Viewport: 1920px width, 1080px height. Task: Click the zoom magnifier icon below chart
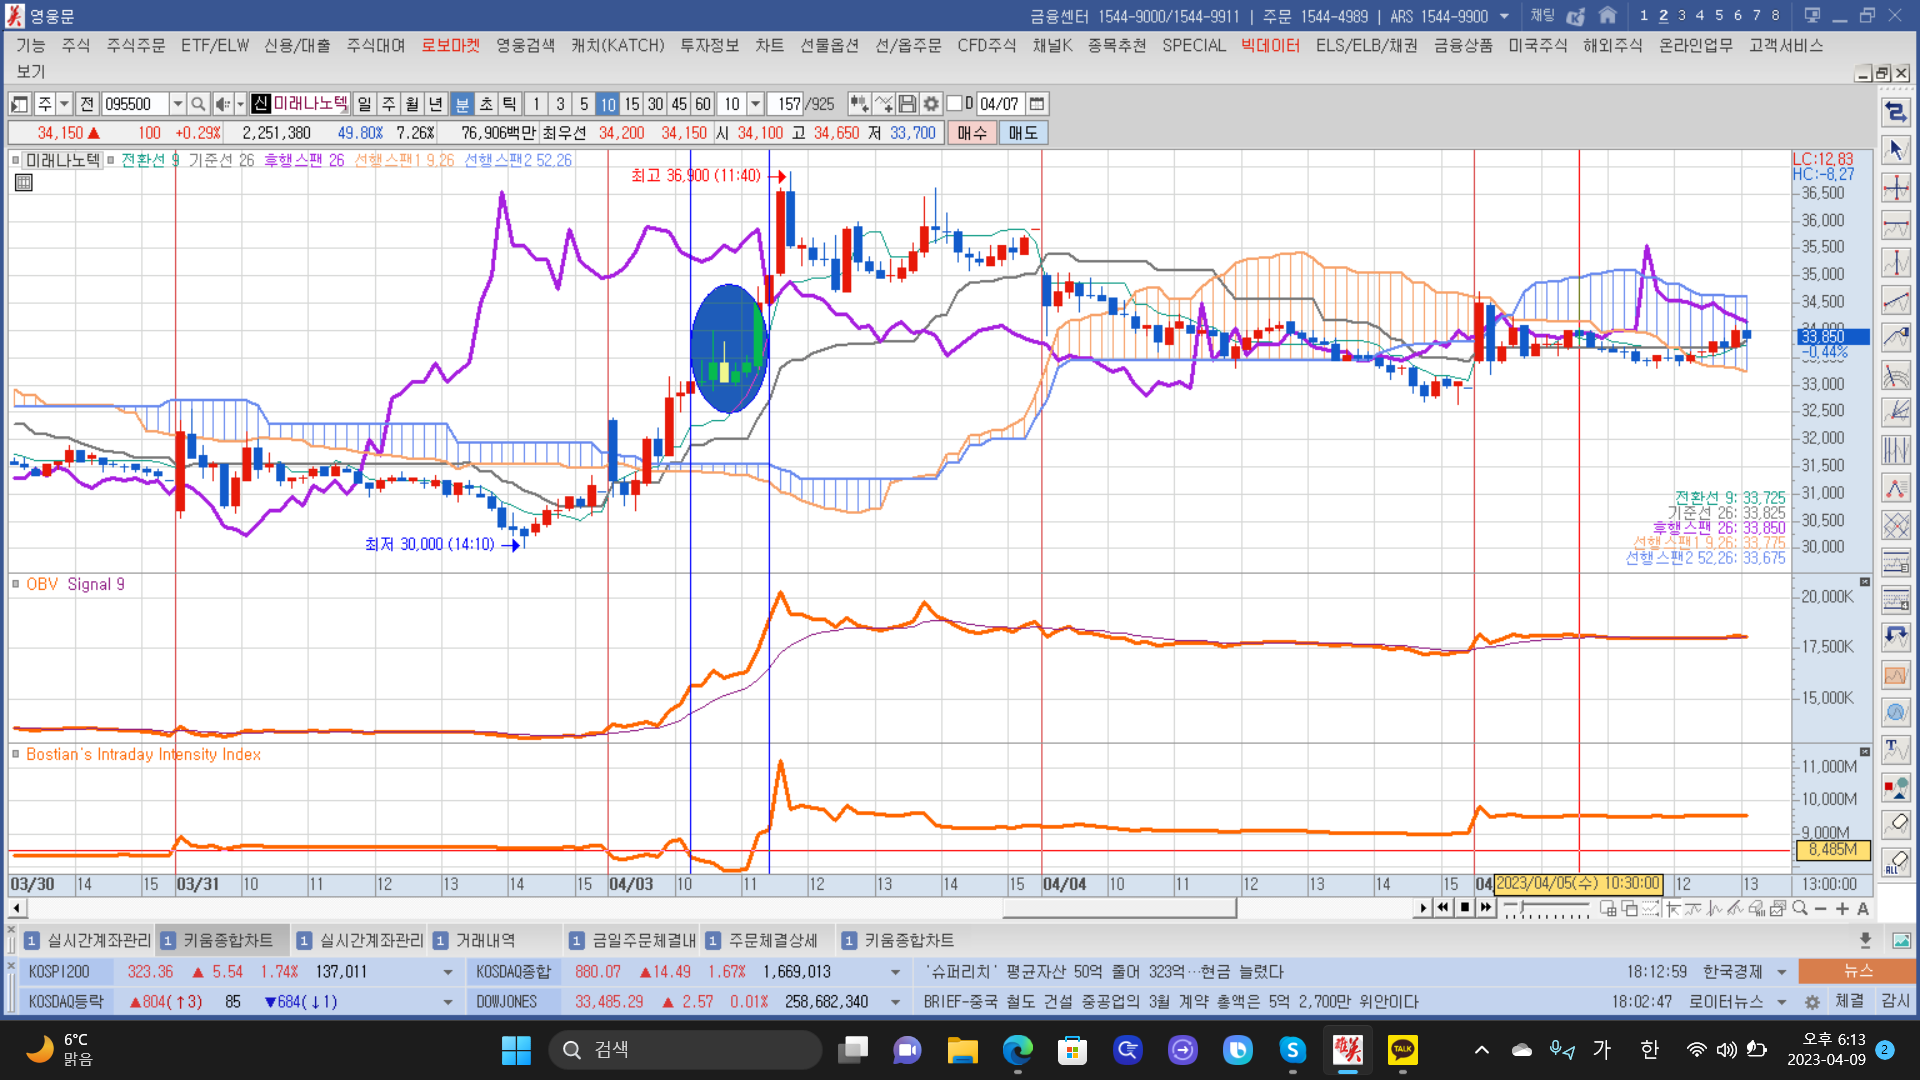(x=1800, y=908)
